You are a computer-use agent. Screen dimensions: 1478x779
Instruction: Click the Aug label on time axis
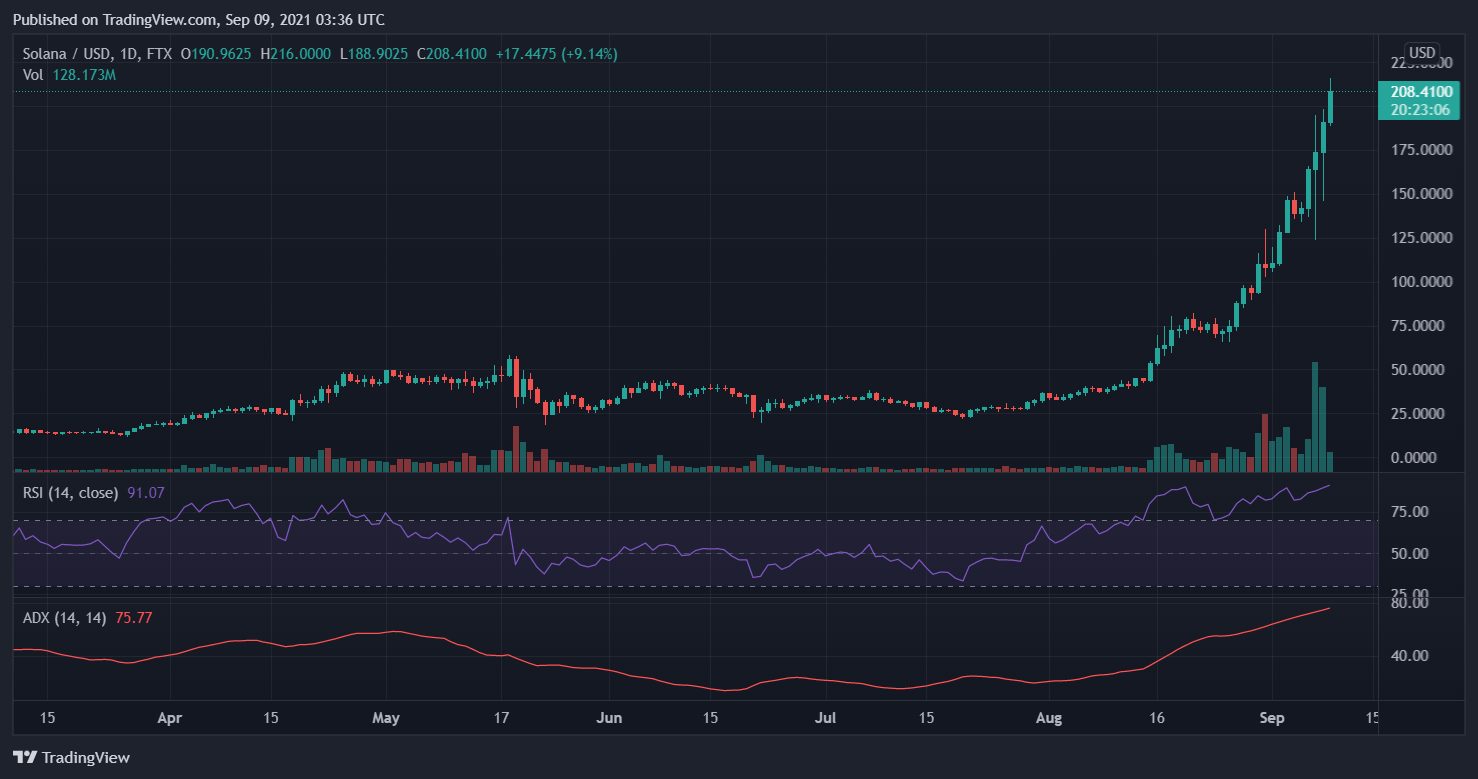click(x=1049, y=718)
